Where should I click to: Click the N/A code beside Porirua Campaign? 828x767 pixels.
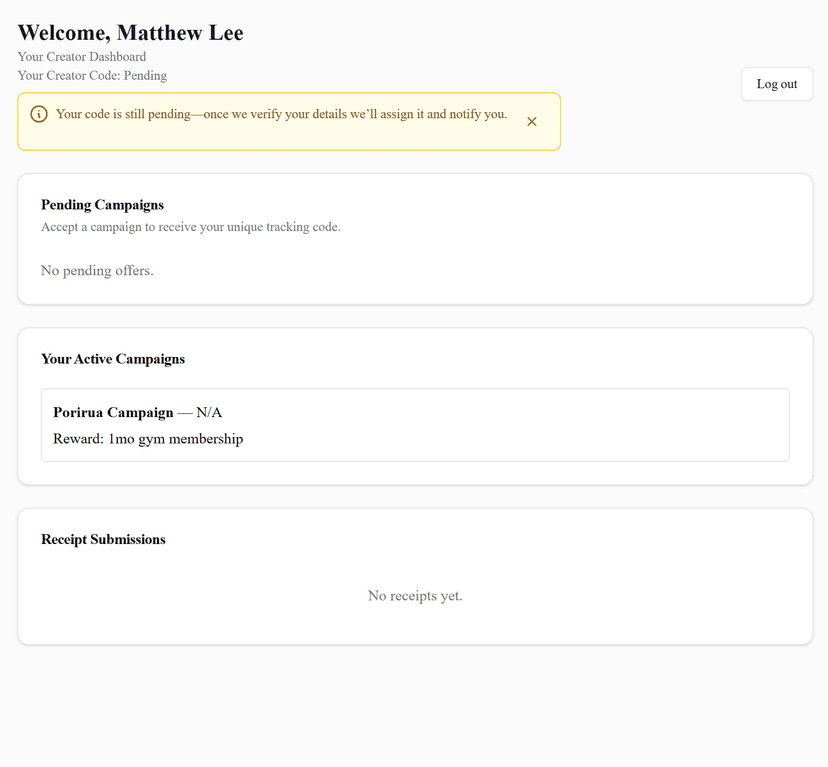point(208,412)
